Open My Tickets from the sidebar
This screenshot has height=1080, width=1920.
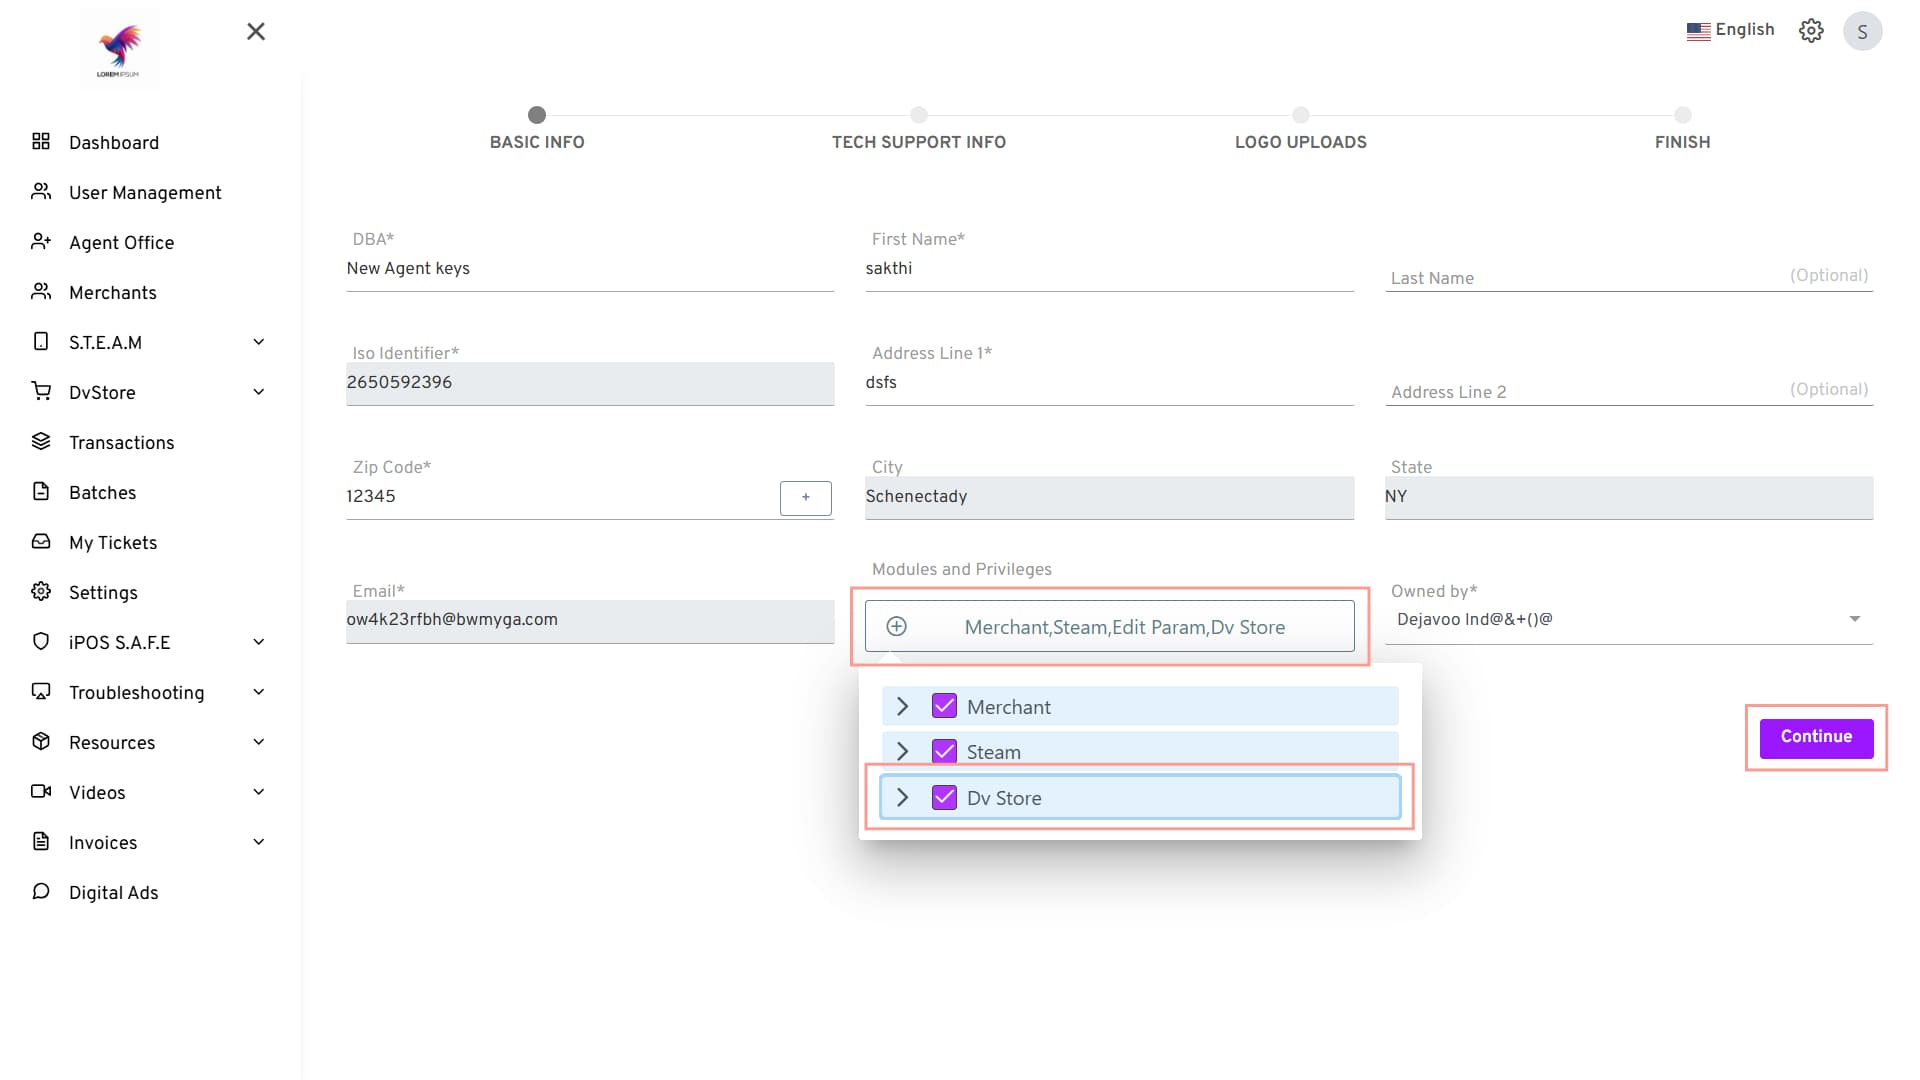coord(113,542)
